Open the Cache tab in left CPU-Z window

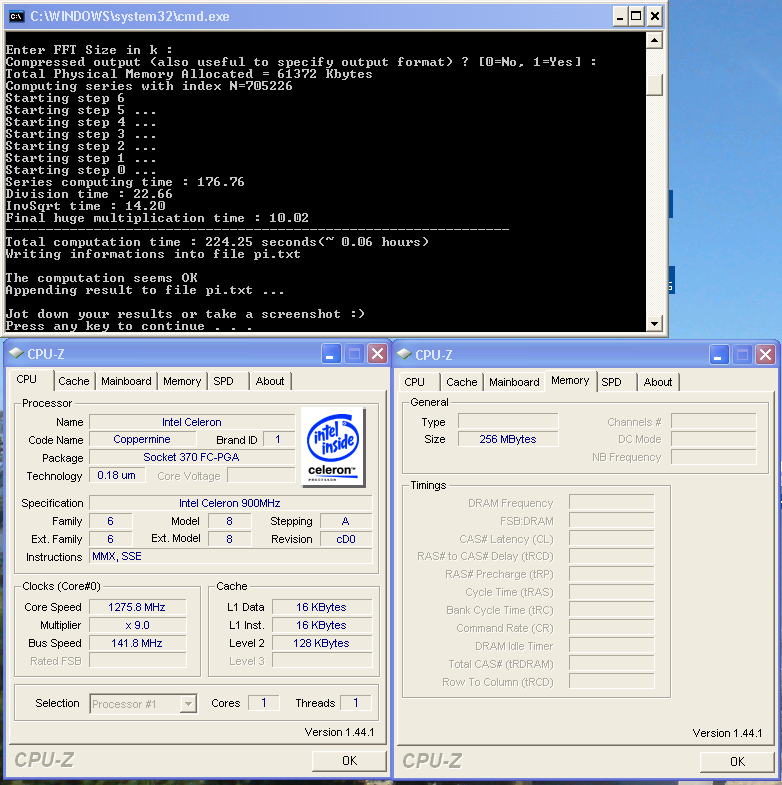point(74,381)
